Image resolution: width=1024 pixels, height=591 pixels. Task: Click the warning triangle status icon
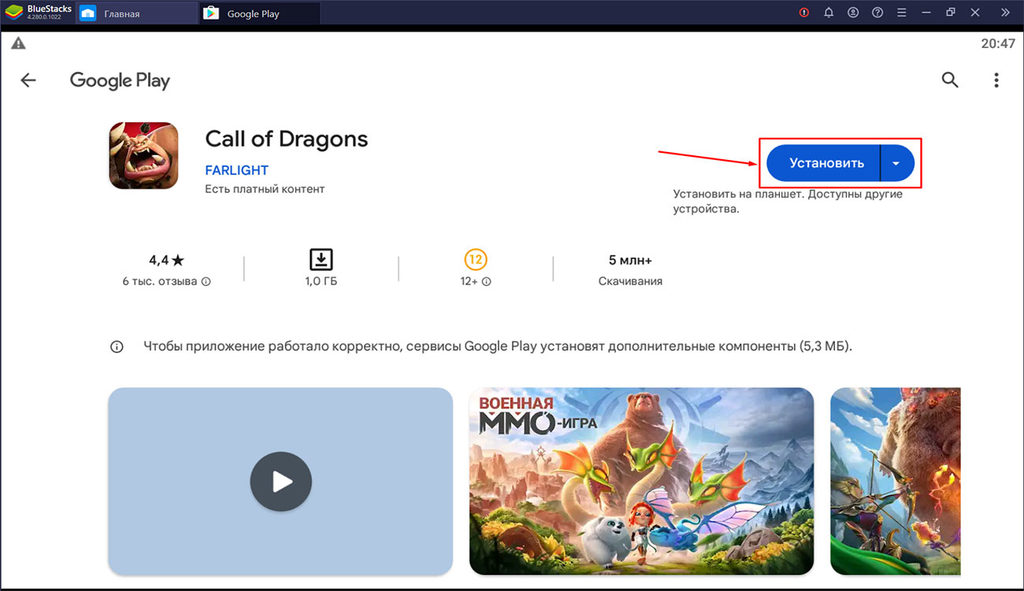click(18, 43)
